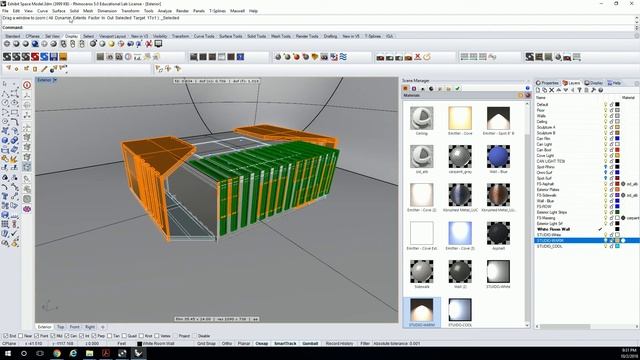Select the STUDIO_COOL layer
This screenshot has height=360, width=640.
(549, 246)
